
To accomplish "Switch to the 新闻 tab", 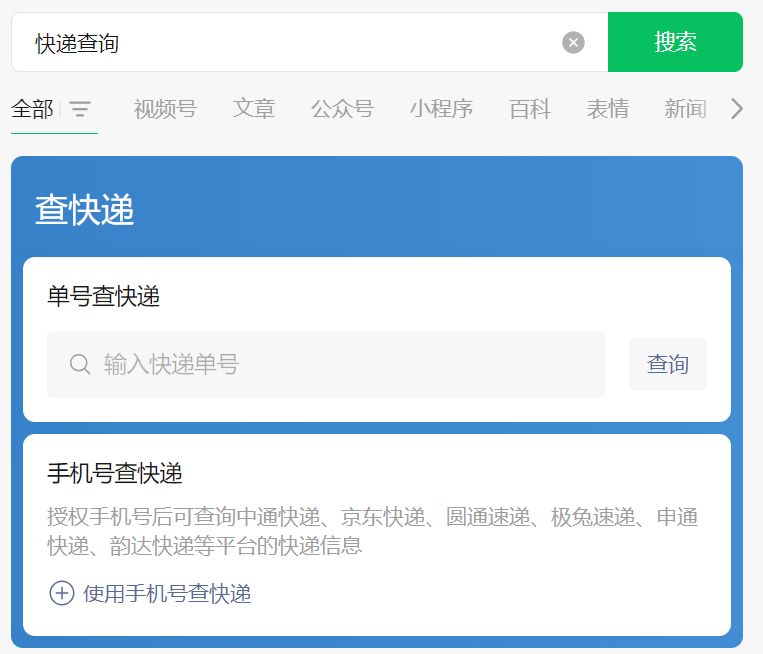I will (x=686, y=109).
